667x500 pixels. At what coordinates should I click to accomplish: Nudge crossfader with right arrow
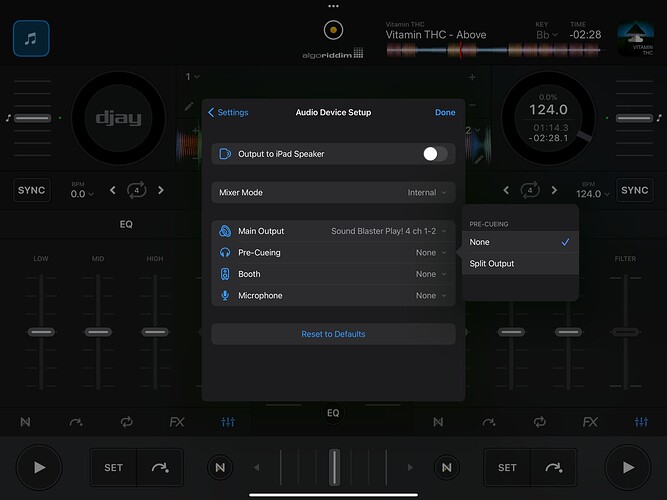[x=410, y=468]
